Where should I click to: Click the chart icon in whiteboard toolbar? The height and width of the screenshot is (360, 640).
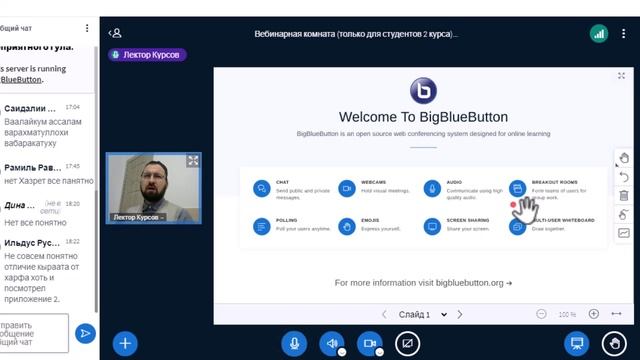[624, 233]
